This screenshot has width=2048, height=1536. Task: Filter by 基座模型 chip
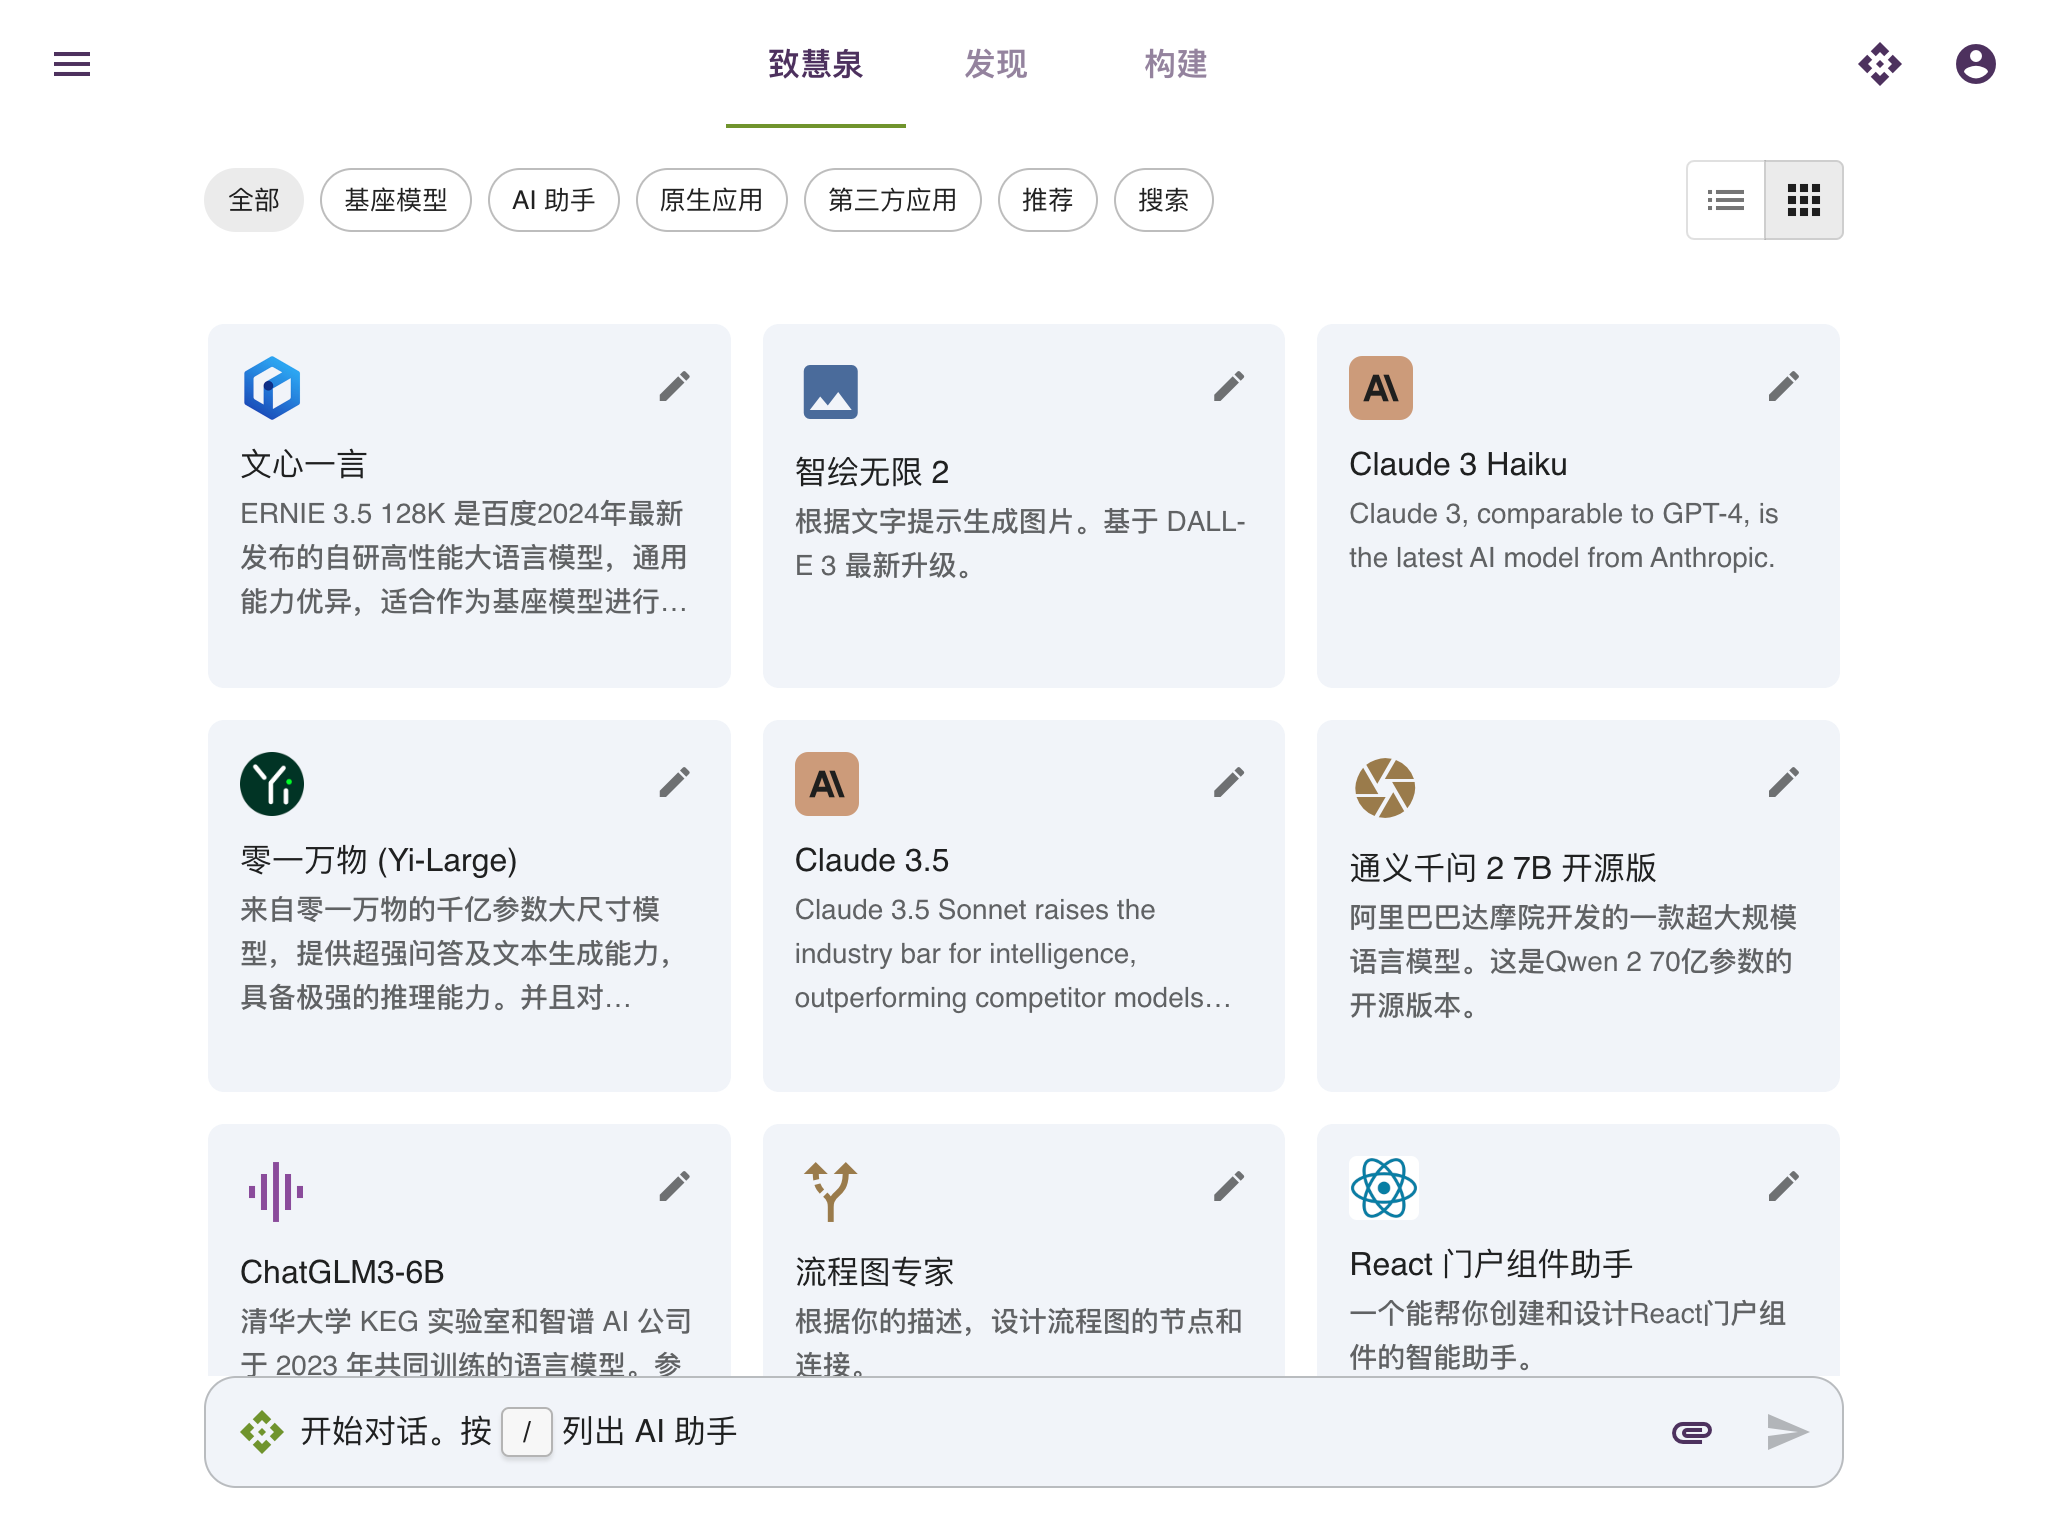pyautogui.click(x=396, y=200)
